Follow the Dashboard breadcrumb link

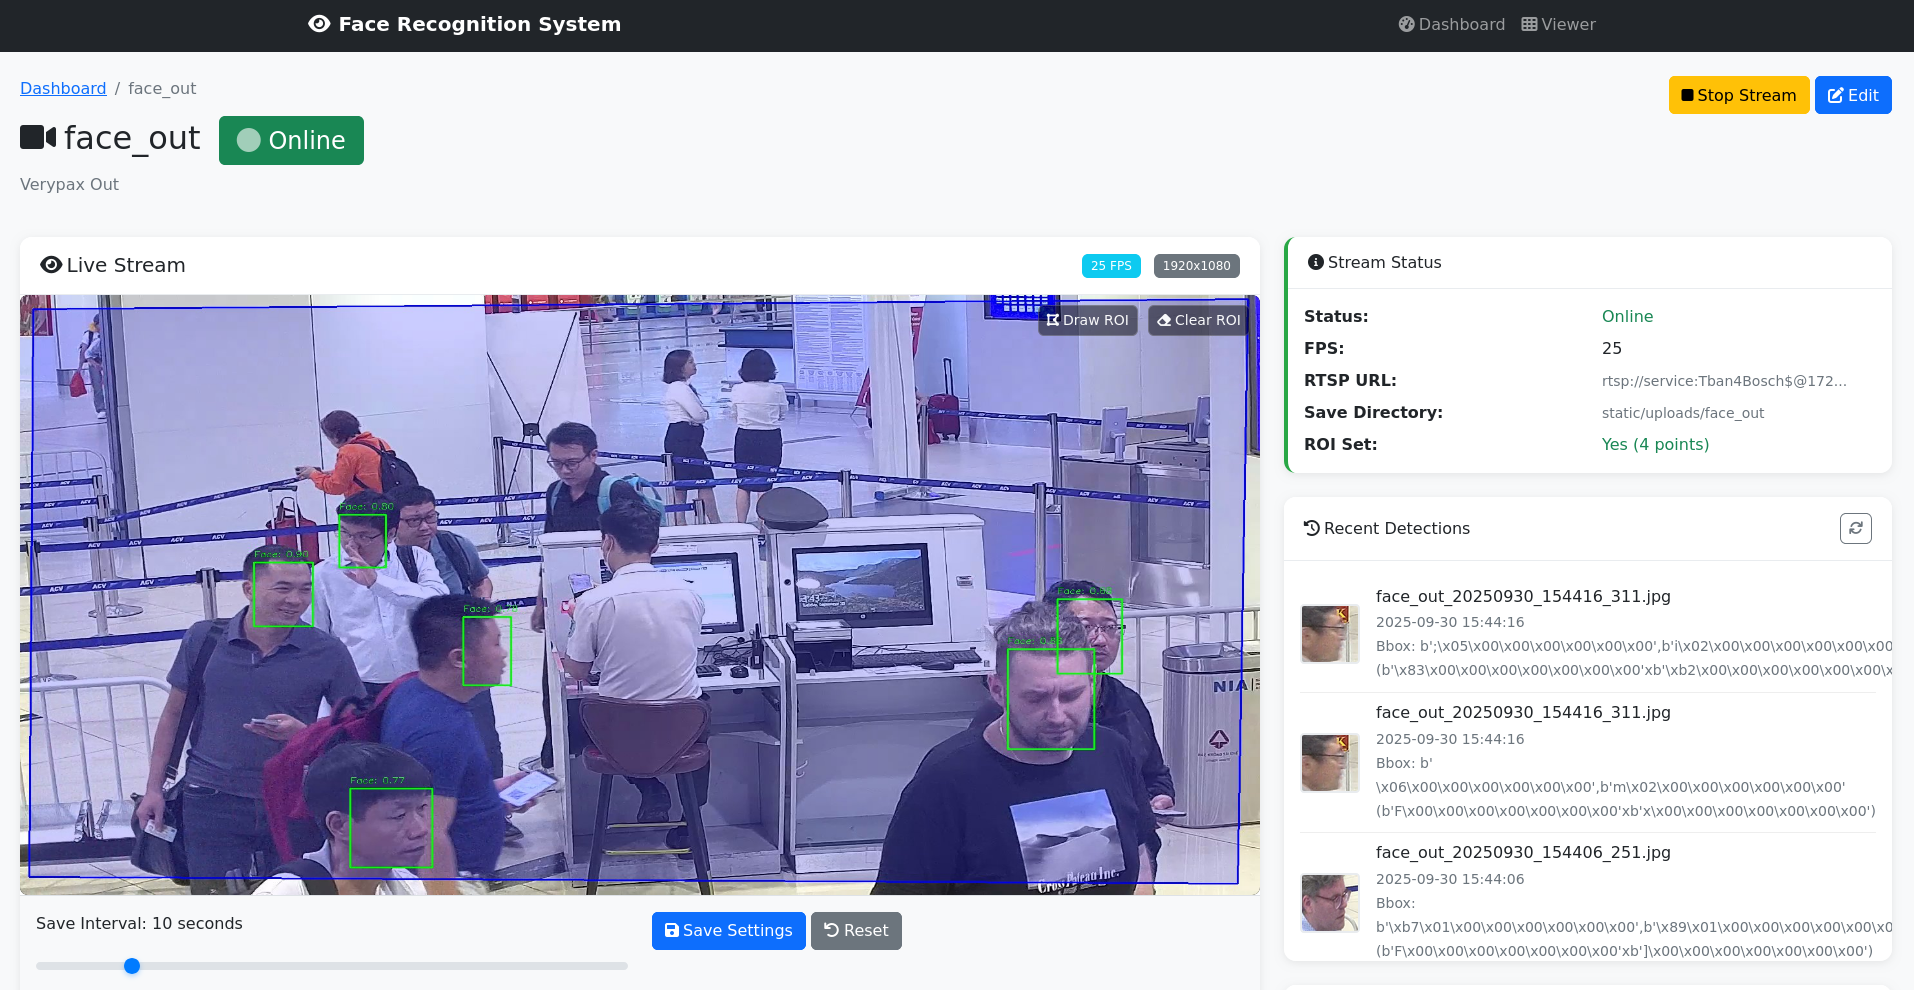click(x=63, y=88)
